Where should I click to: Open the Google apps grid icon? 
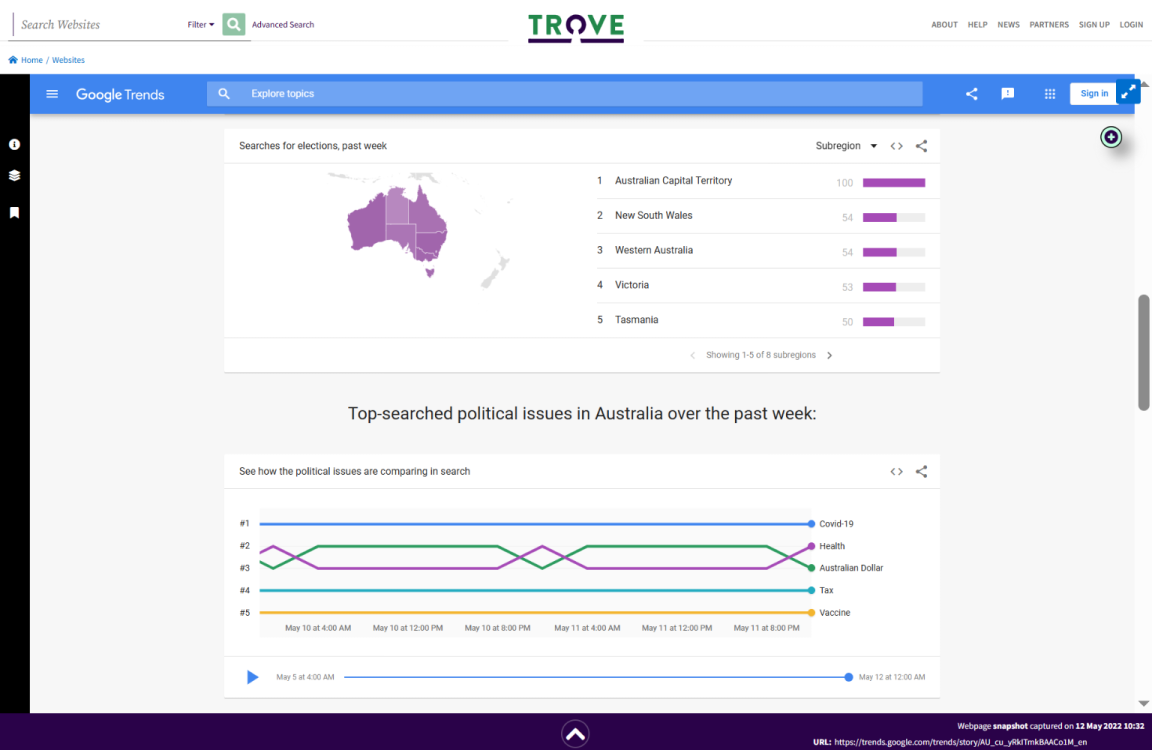point(1049,93)
